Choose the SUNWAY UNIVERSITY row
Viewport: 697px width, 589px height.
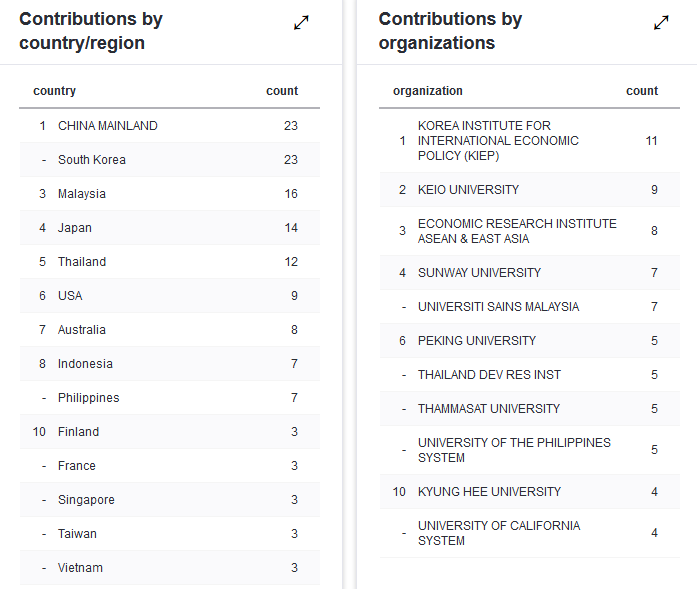[530, 272]
